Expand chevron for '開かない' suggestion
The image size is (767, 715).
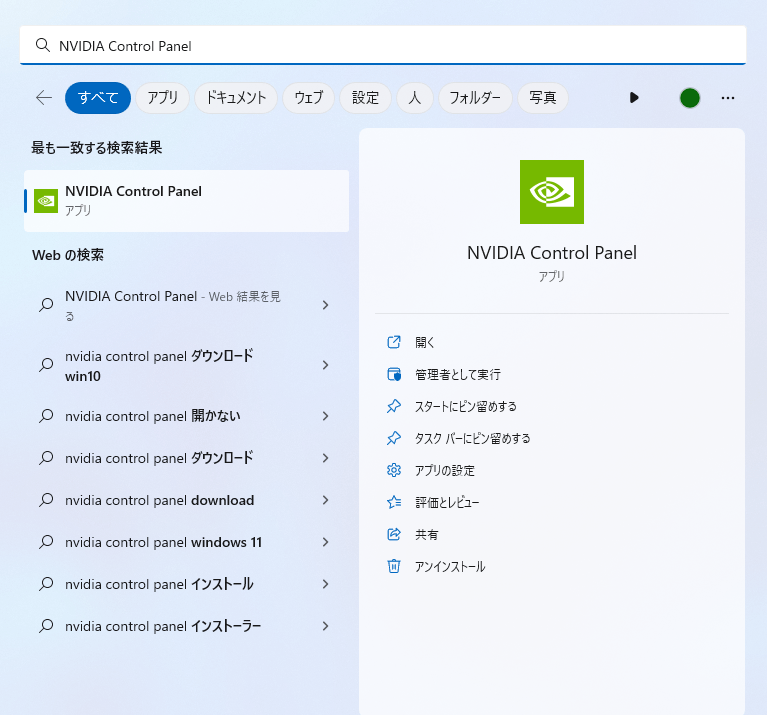[325, 416]
